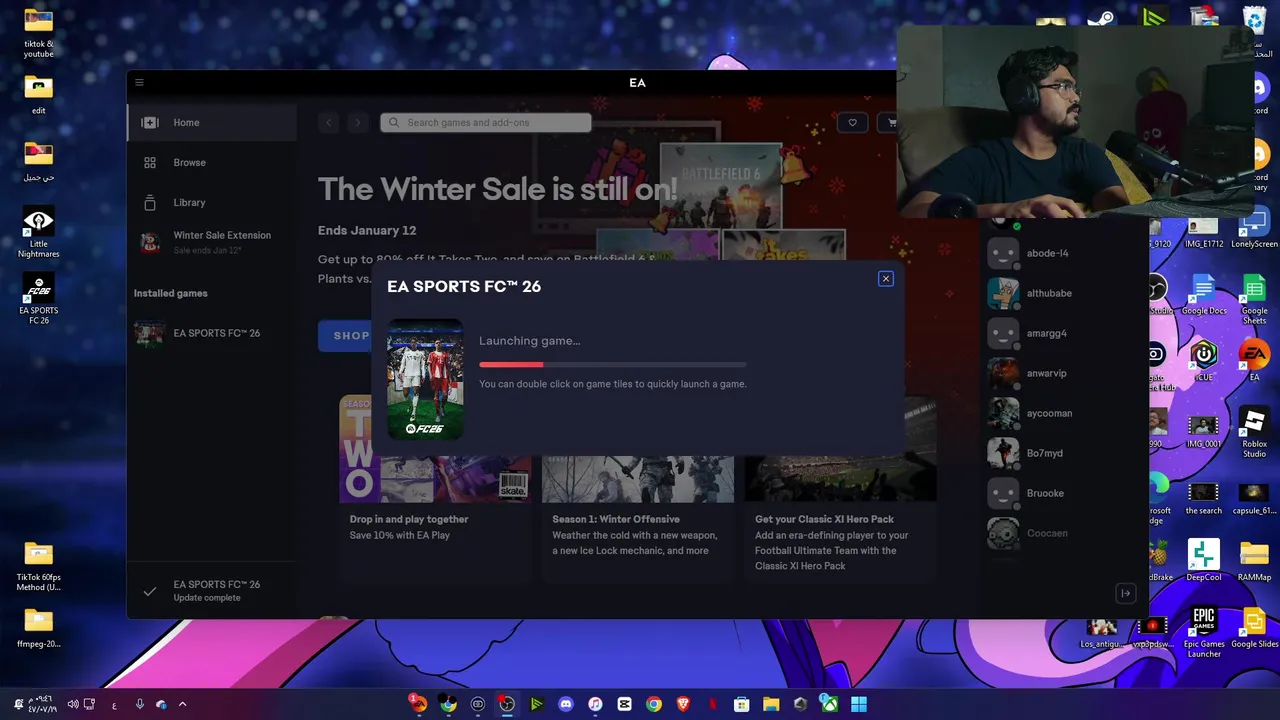Close the EA SPORTS FC 26 launch dialog
The height and width of the screenshot is (720, 1280).
coord(885,279)
